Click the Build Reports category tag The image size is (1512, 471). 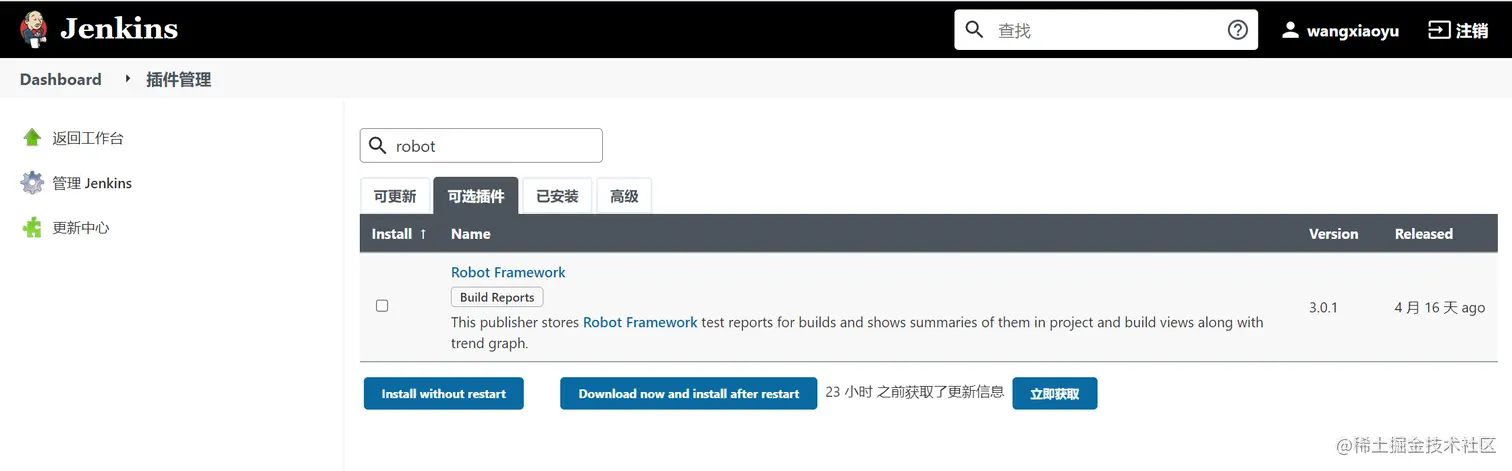497,297
